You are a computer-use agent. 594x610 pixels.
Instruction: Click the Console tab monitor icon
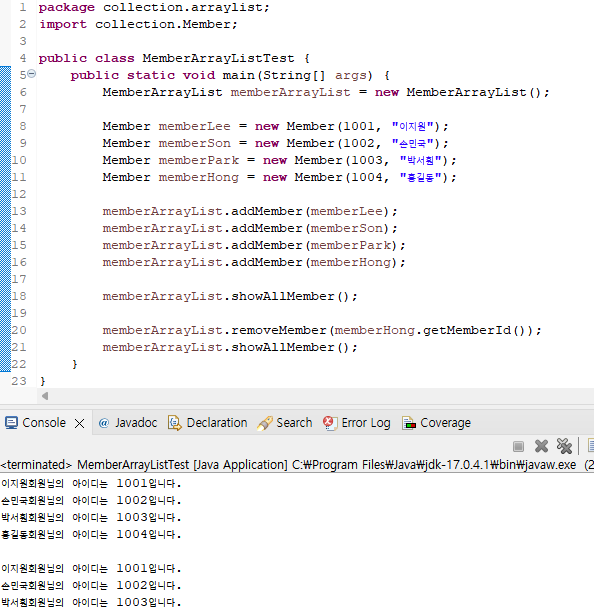coord(11,423)
